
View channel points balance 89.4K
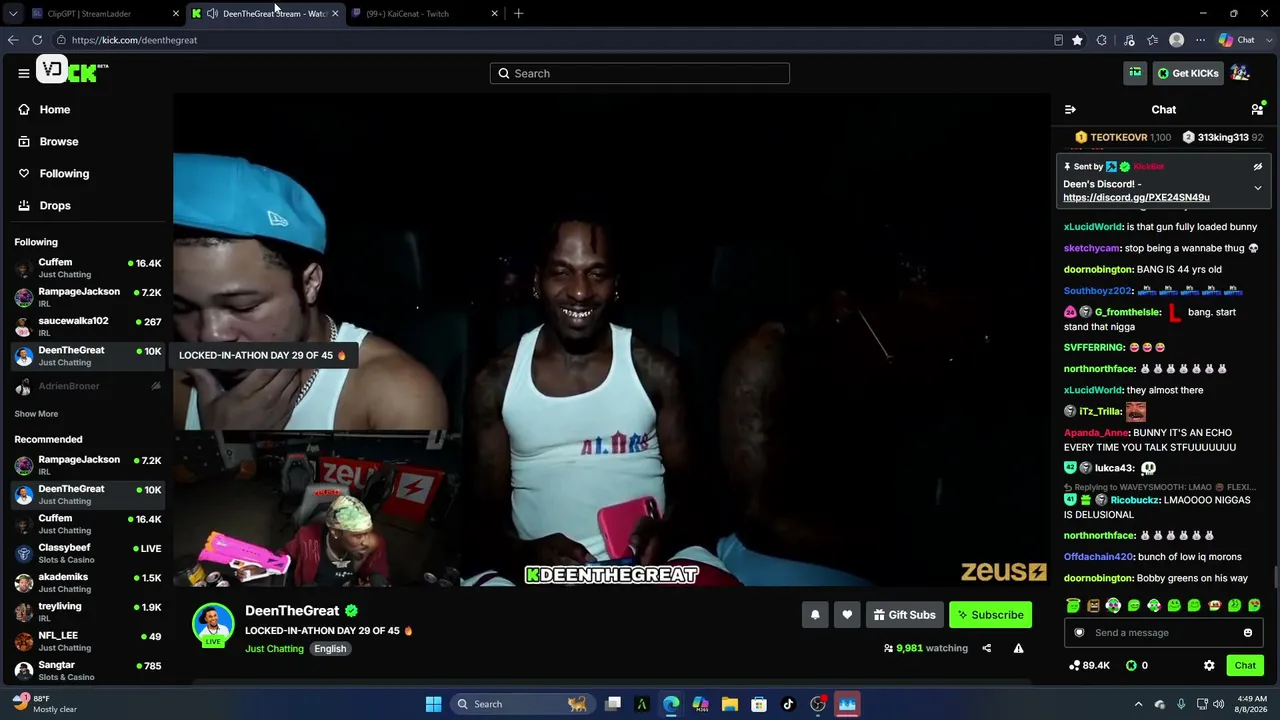click(x=1089, y=665)
